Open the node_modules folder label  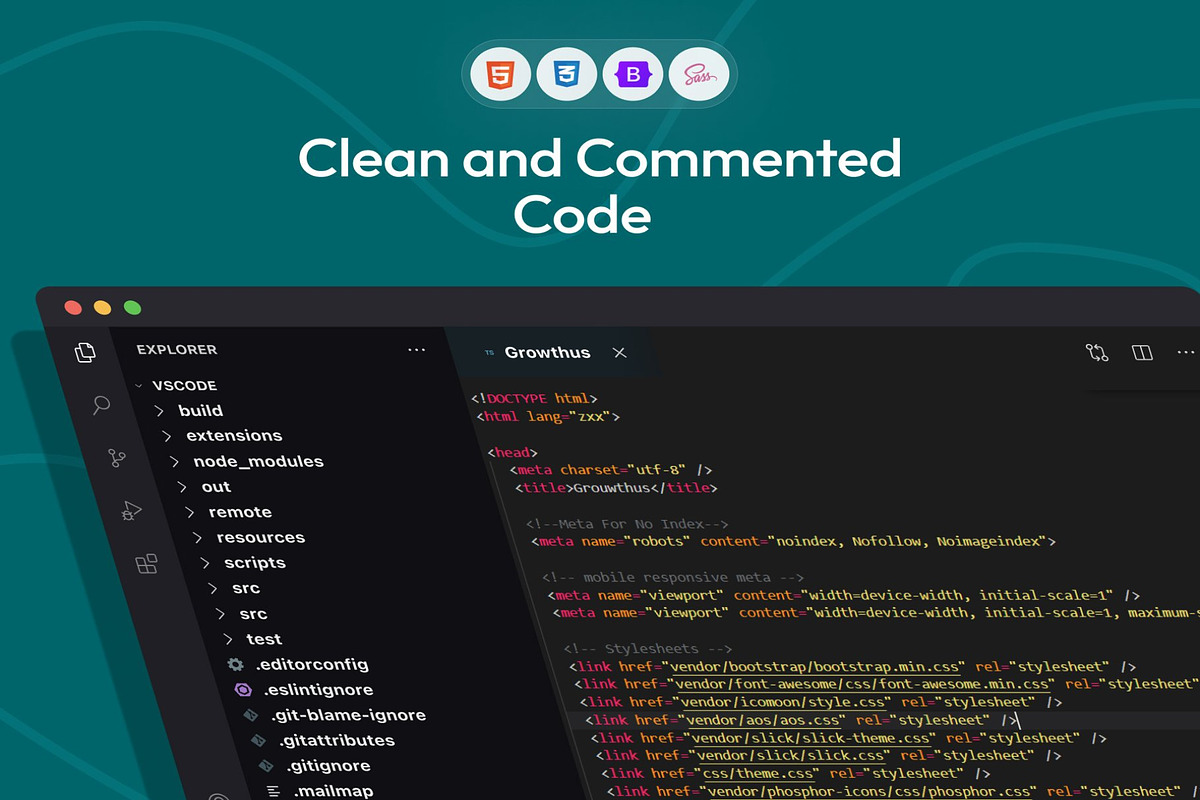[x=259, y=462]
